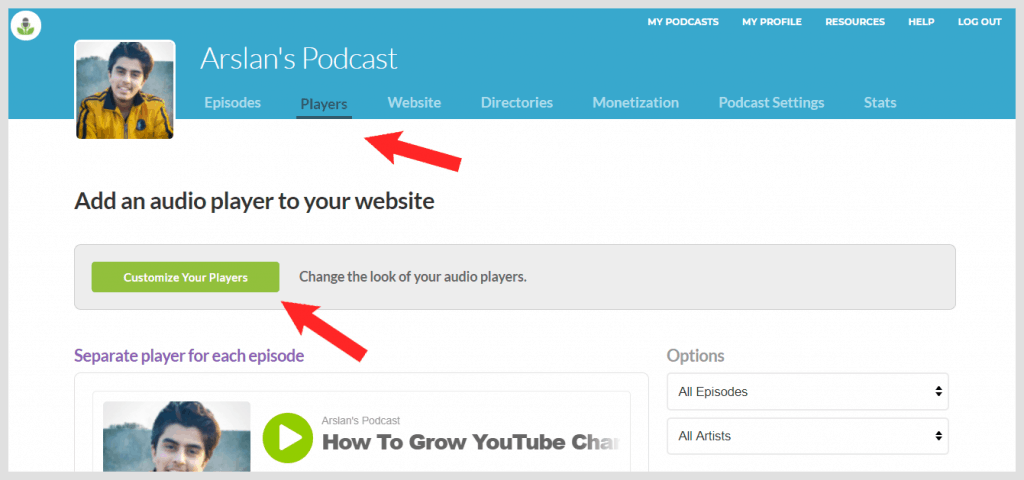View the Stats tab

point(880,103)
